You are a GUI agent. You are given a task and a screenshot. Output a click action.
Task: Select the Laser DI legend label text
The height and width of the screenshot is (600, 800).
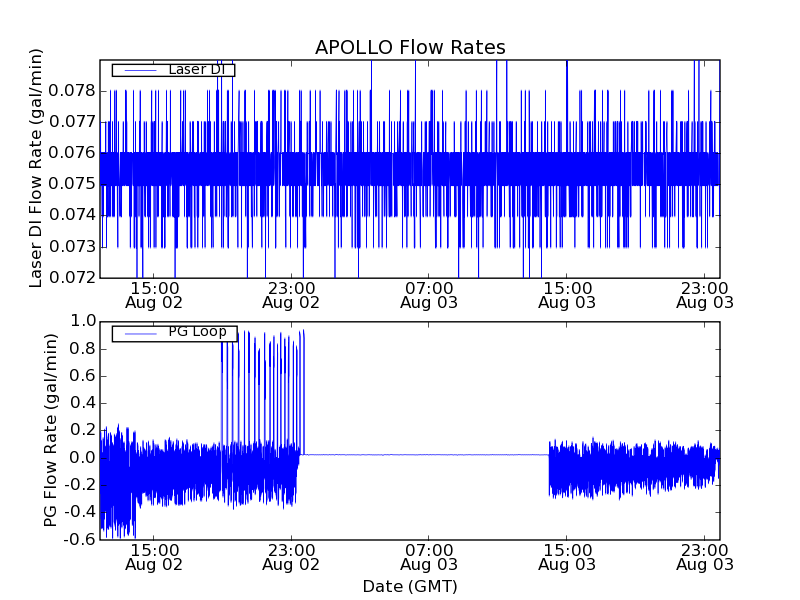200,70
